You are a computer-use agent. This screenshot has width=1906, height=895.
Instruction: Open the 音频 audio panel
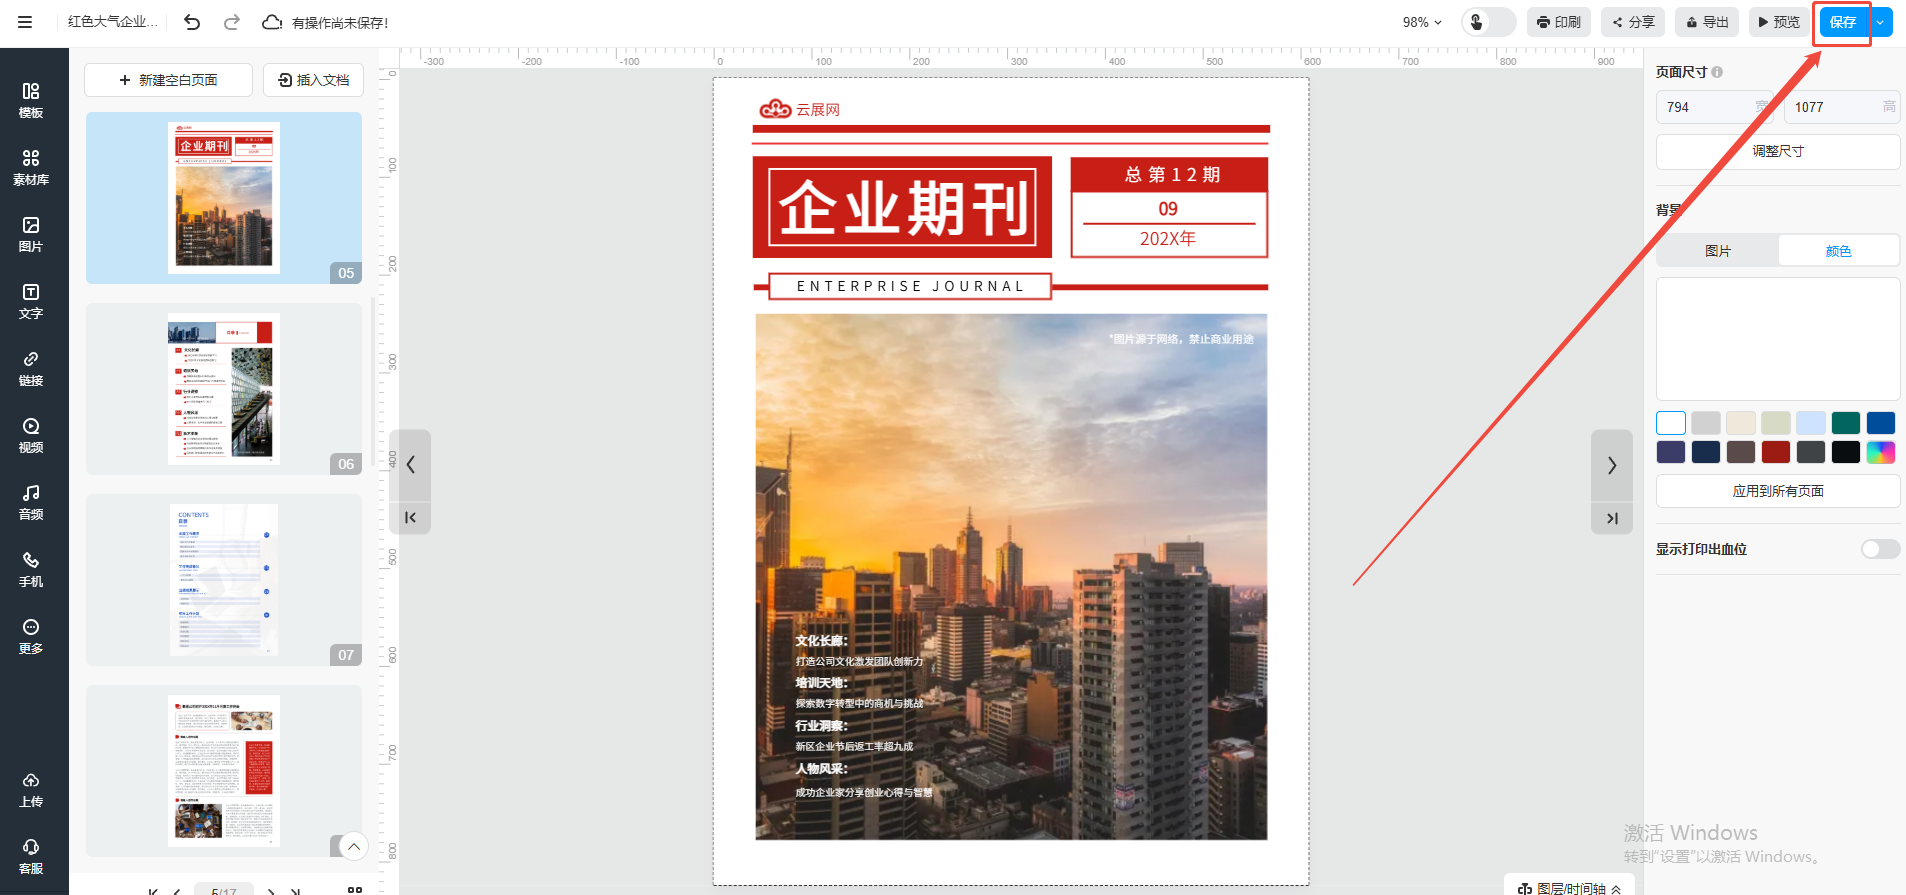[x=31, y=502]
